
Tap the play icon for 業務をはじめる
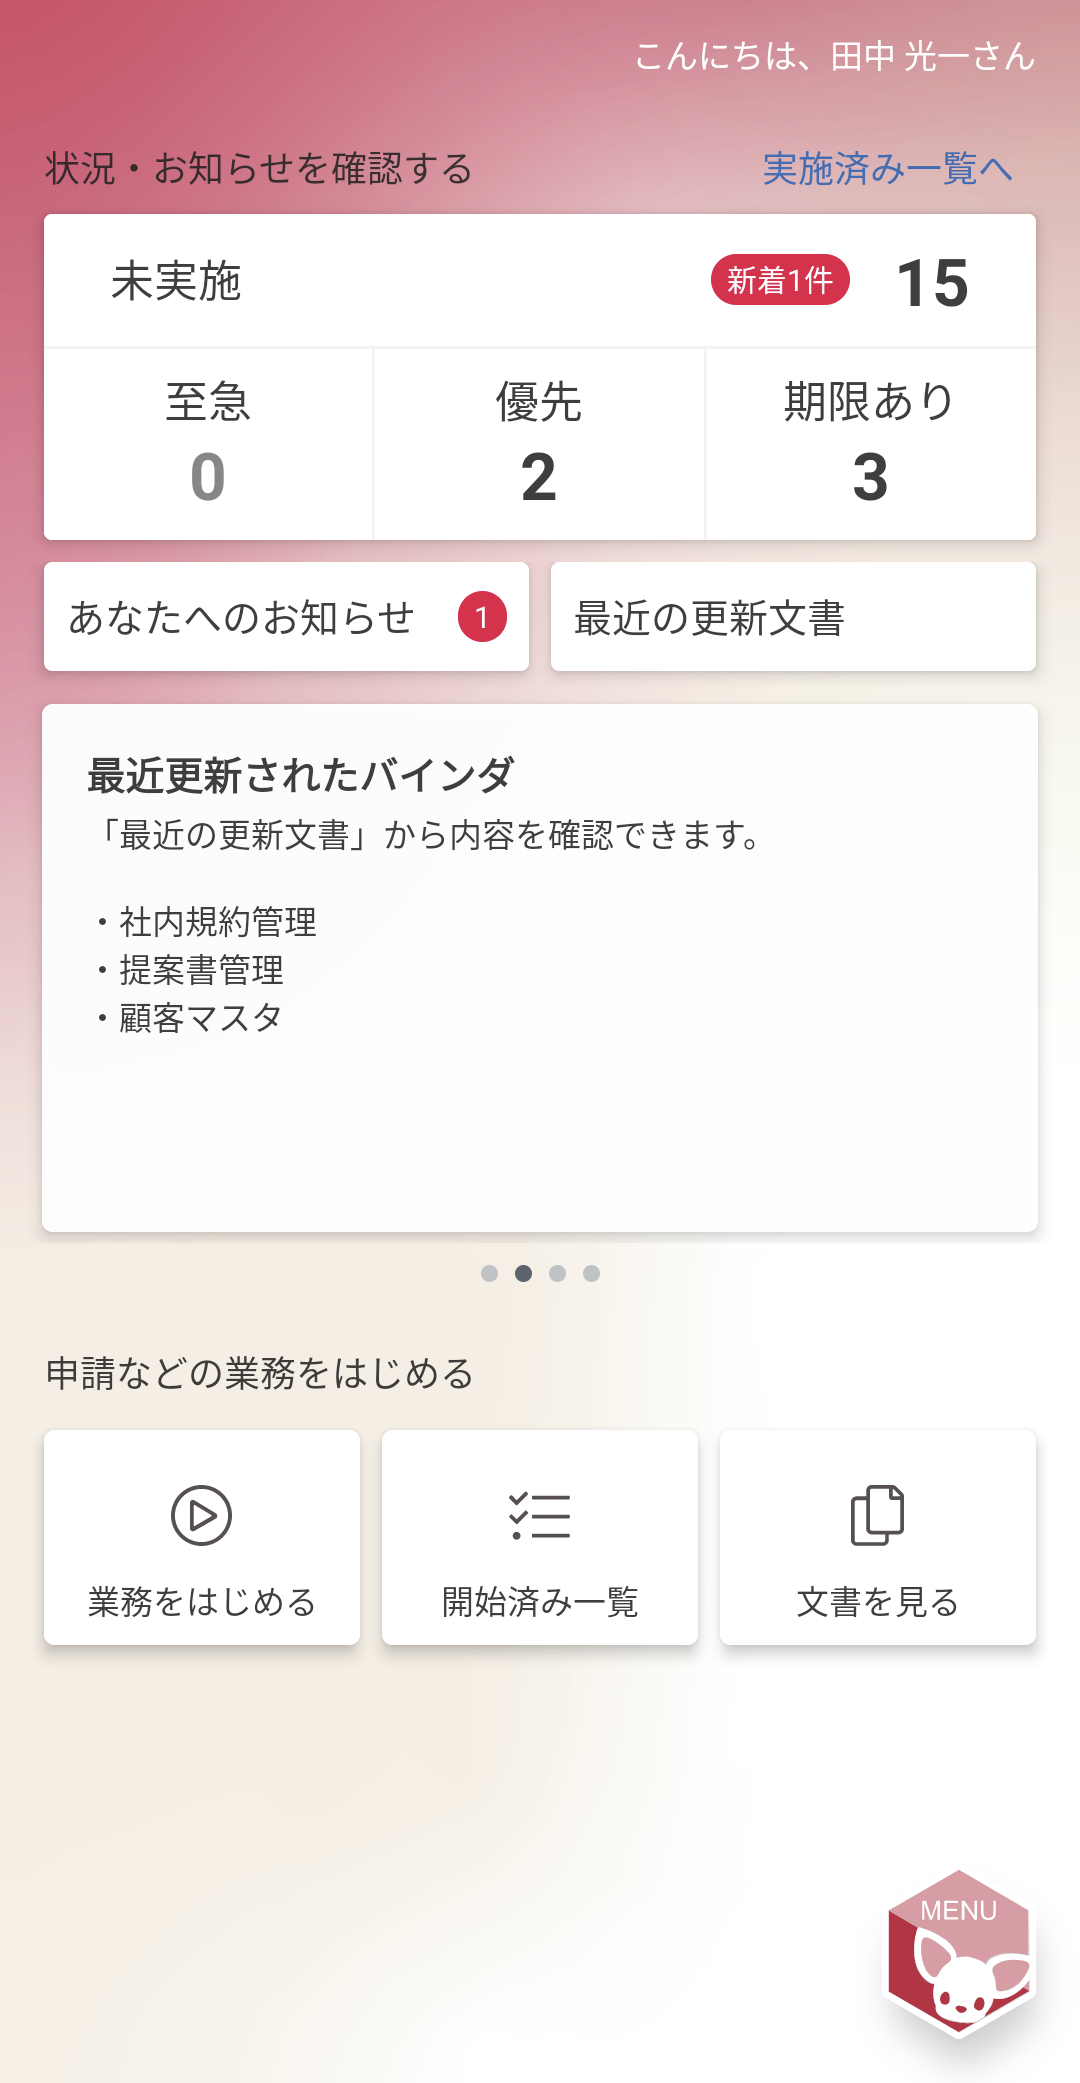[x=201, y=1515]
